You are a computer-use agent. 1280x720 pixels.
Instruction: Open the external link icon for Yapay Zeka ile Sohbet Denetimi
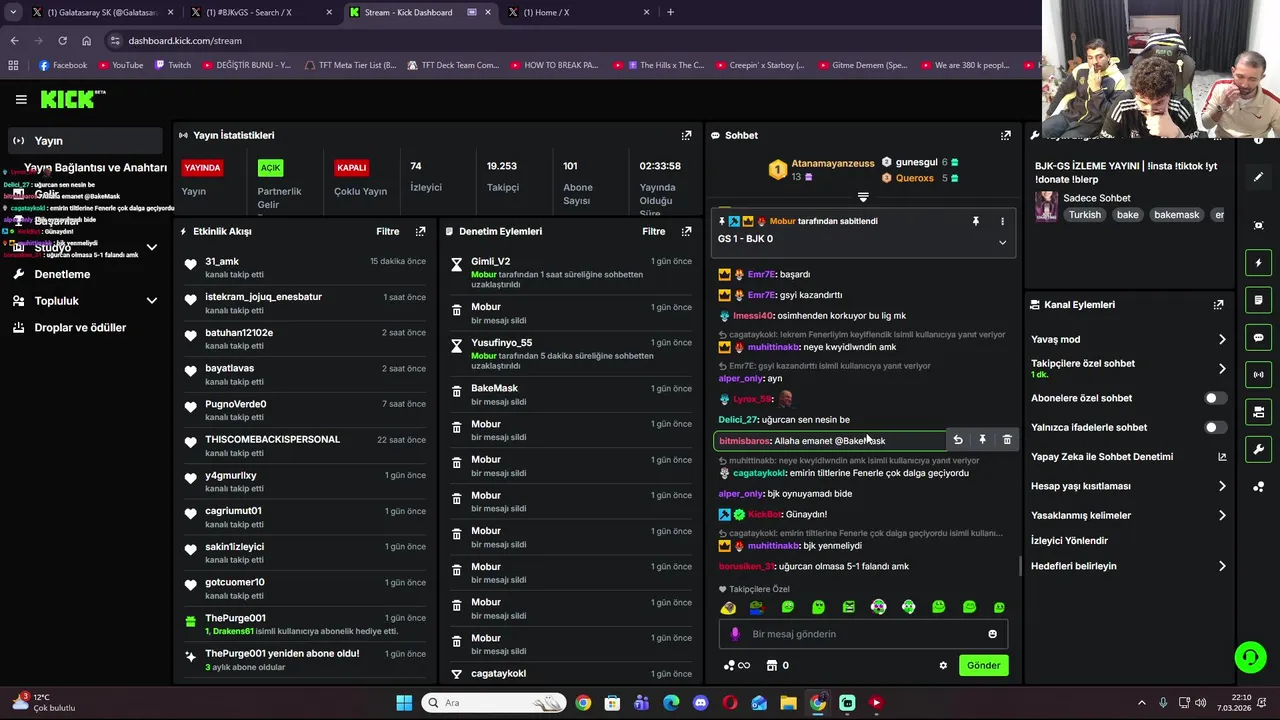coord(1221,457)
